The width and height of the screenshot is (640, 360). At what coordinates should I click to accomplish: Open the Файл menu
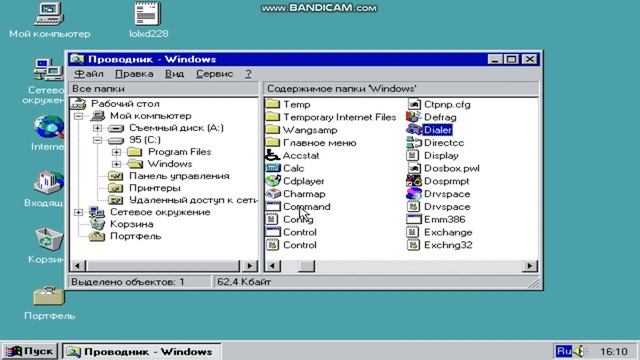click(89, 74)
